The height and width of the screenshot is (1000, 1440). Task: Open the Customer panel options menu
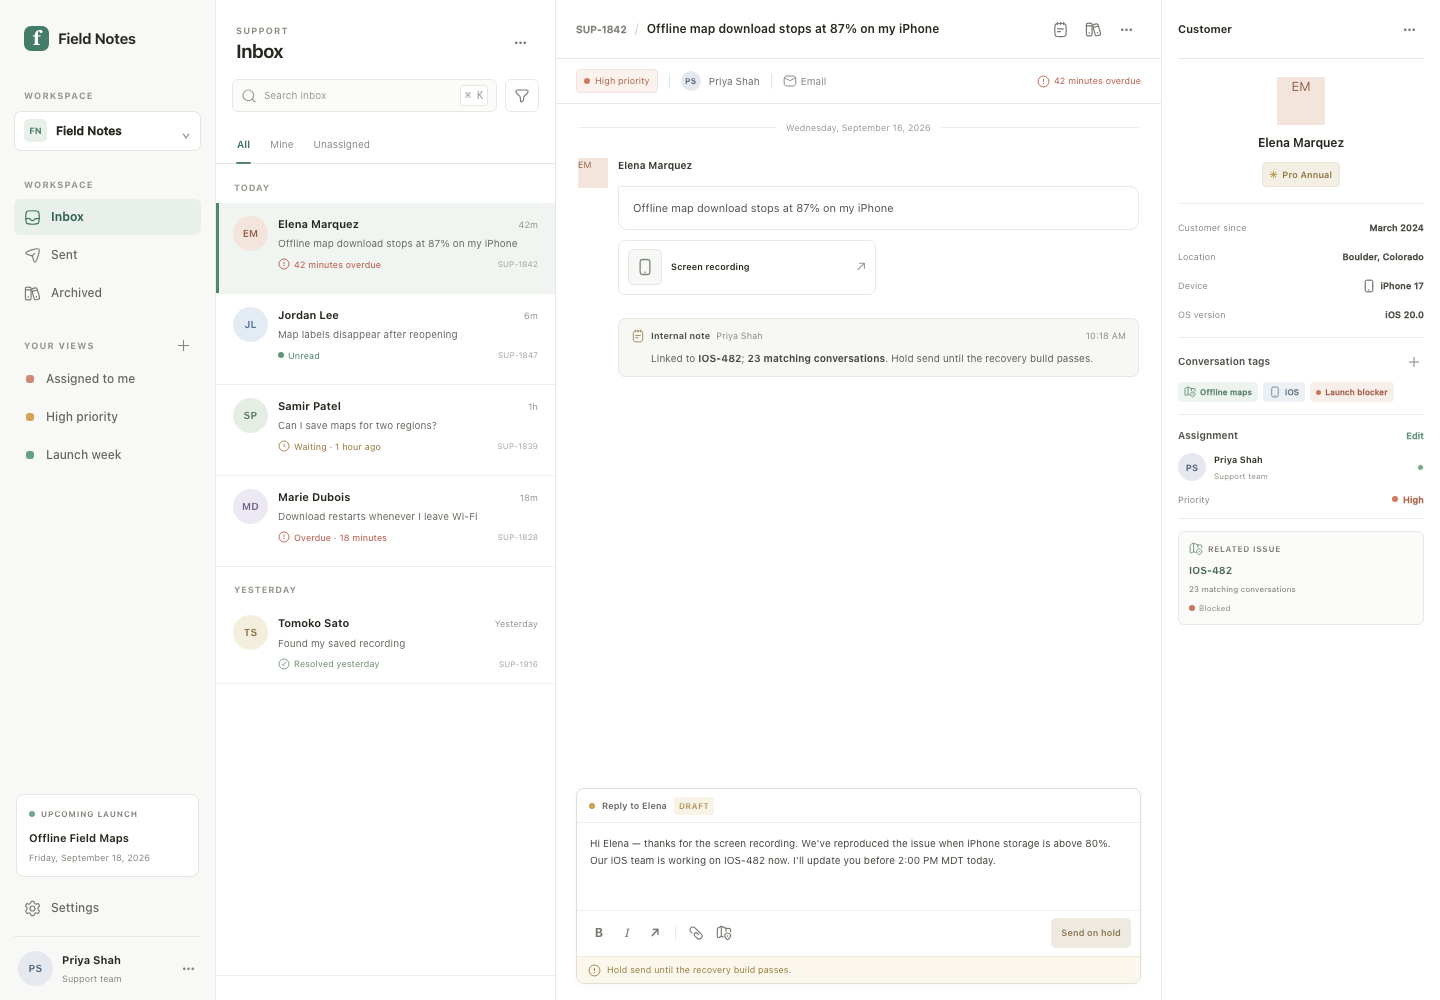point(1409,30)
